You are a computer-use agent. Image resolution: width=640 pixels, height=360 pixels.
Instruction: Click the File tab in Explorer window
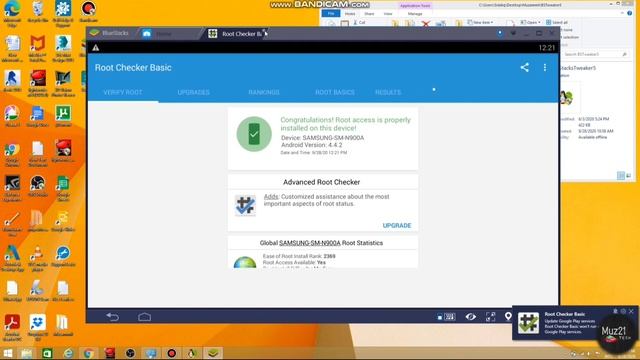coord(331,13)
